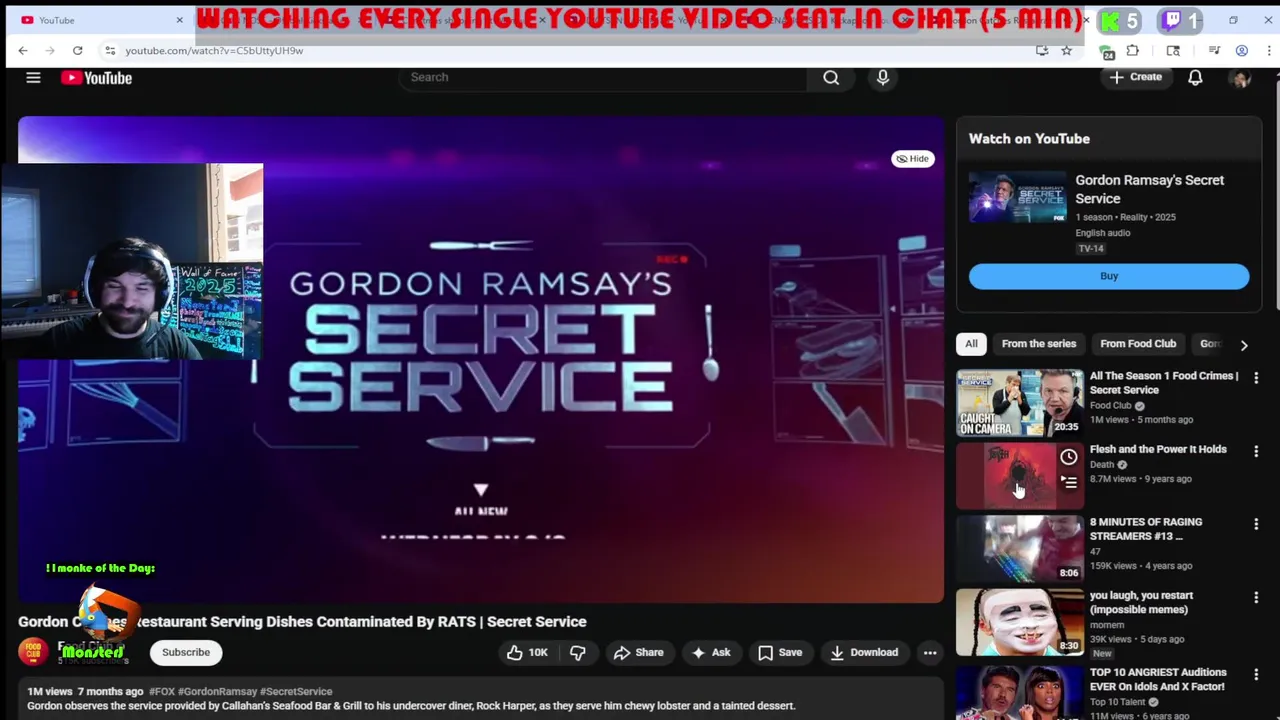
Task: Like the video with 10K likes
Action: 527,652
